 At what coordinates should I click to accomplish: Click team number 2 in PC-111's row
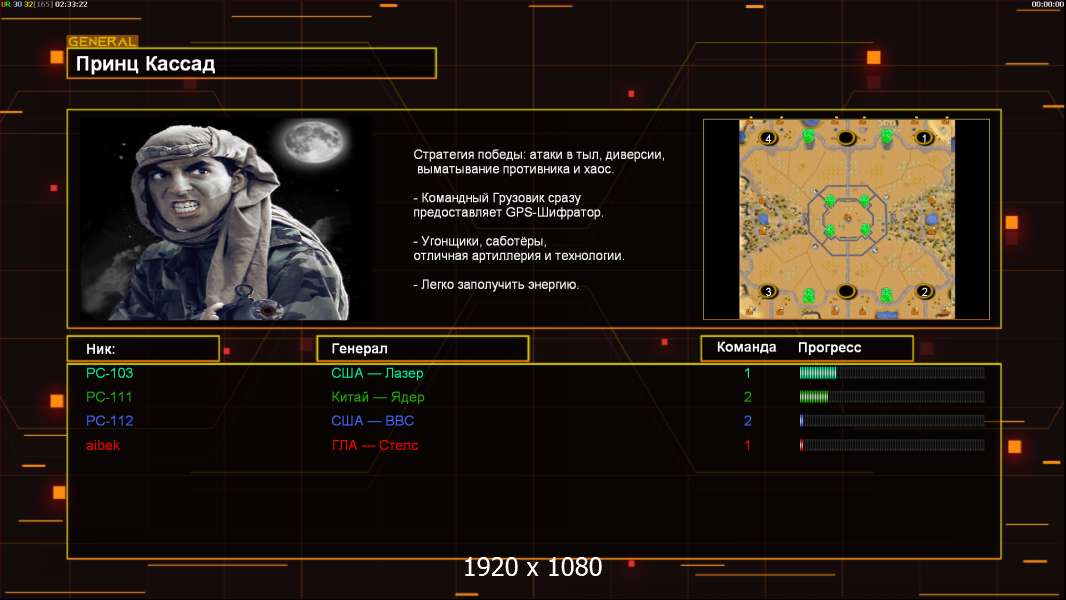click(x=747, y=397)
